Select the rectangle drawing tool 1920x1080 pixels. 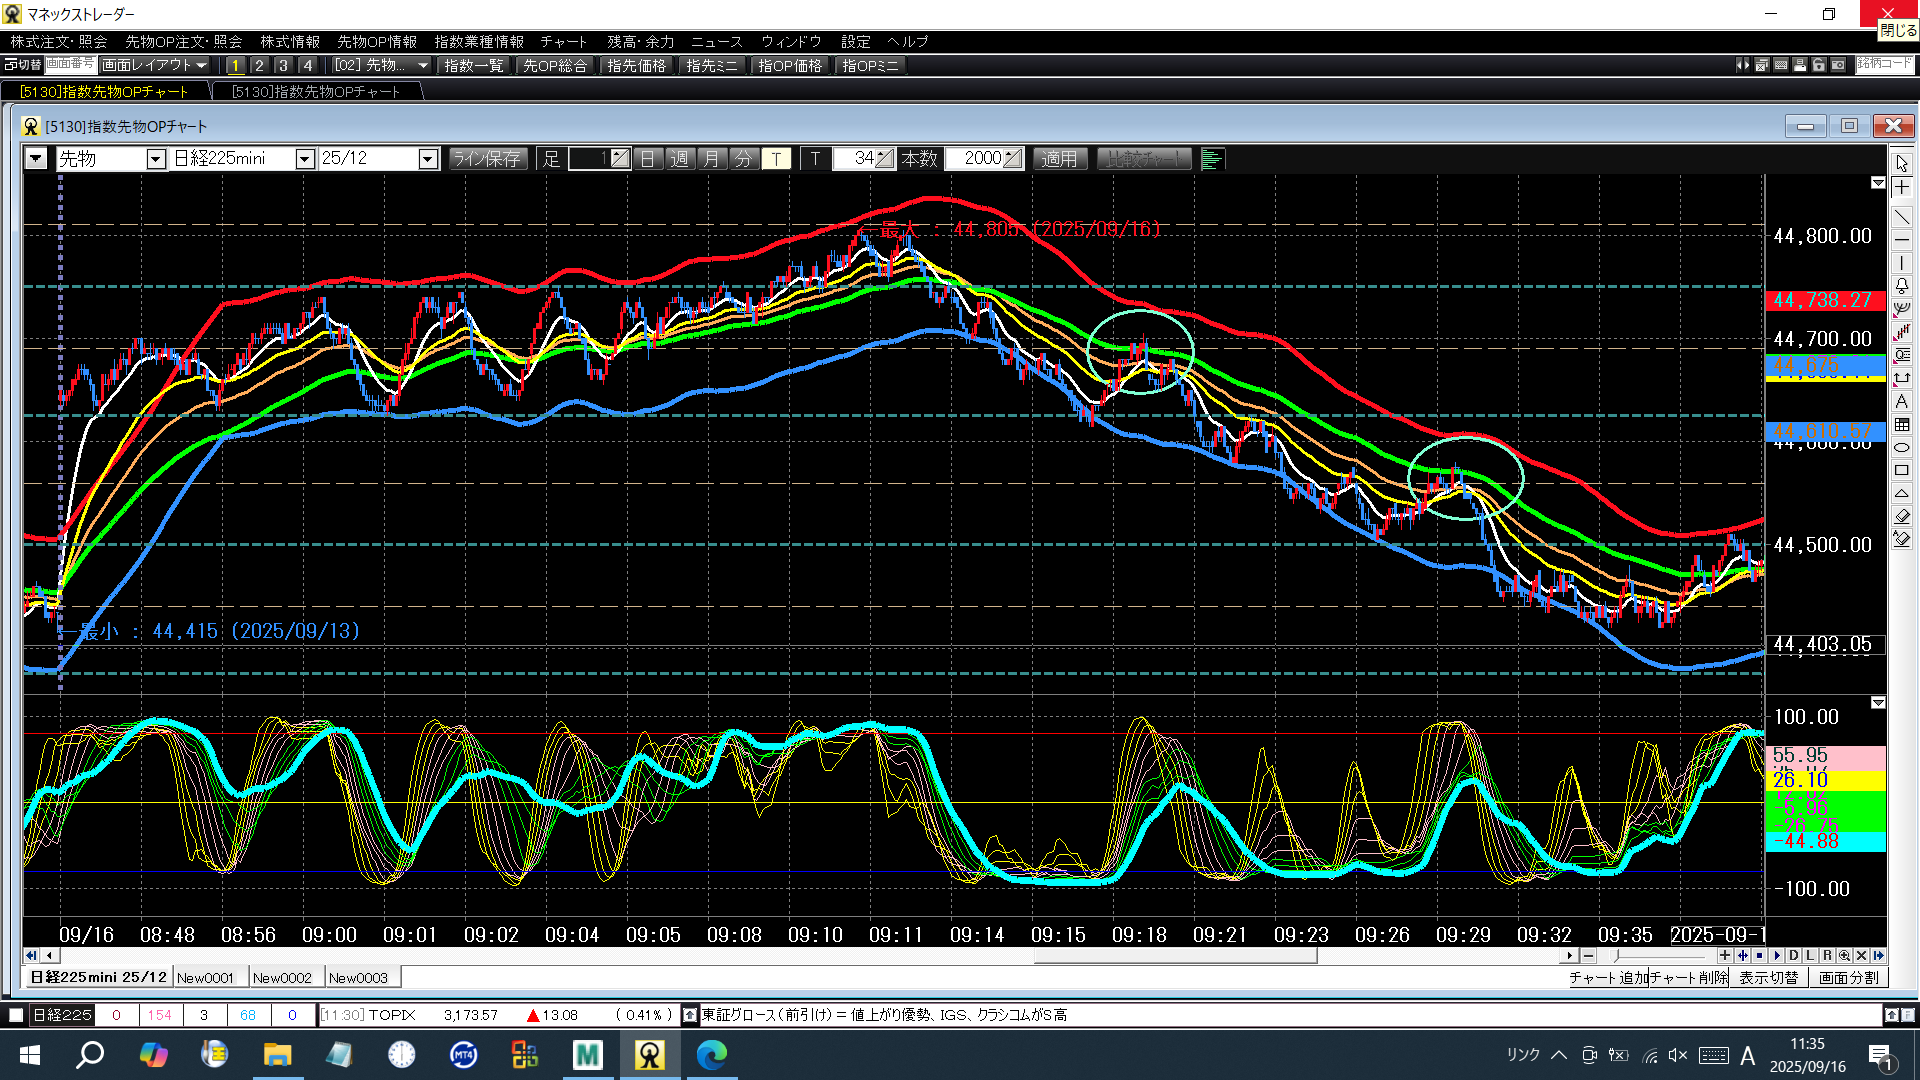1901,470
